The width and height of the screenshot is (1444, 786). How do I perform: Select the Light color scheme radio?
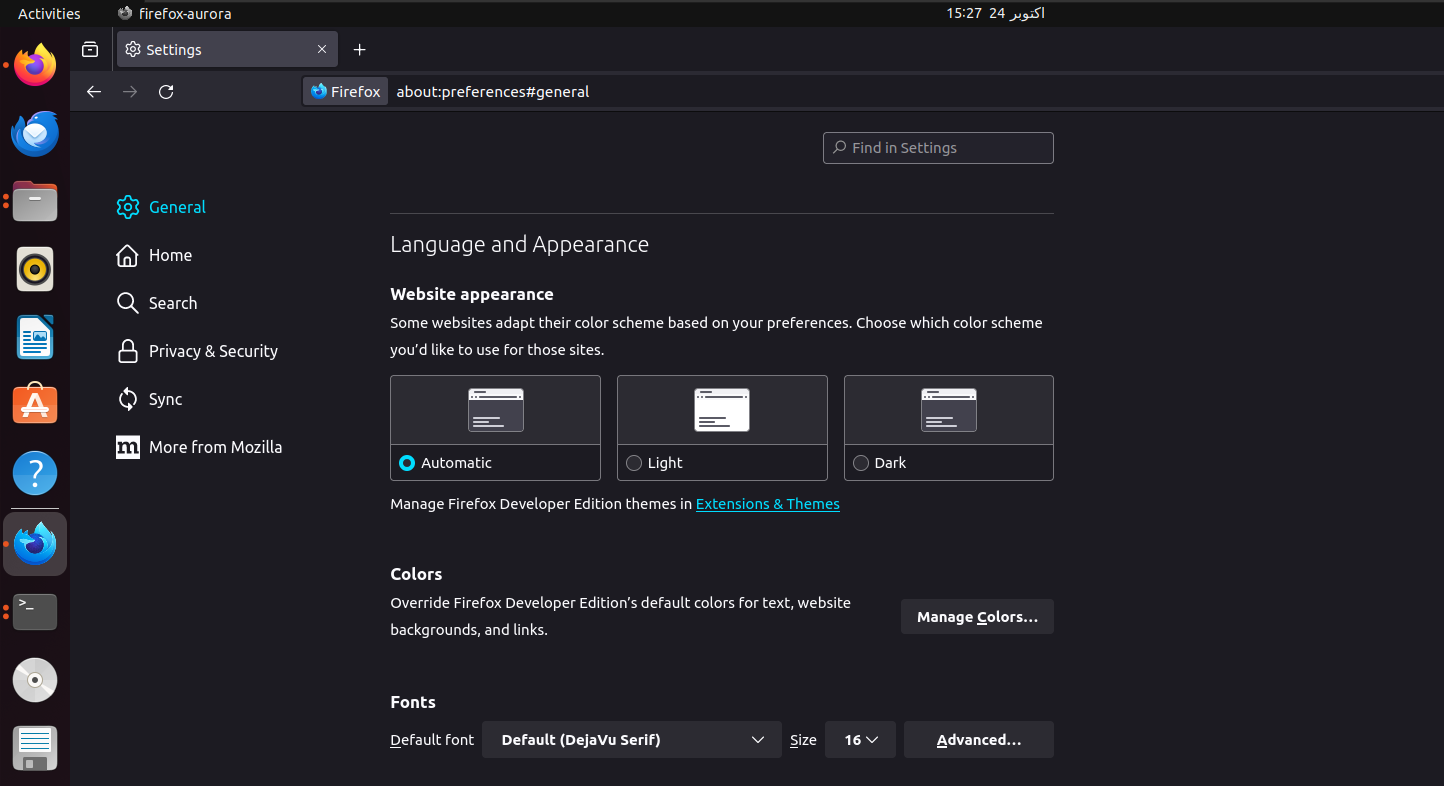634,463
